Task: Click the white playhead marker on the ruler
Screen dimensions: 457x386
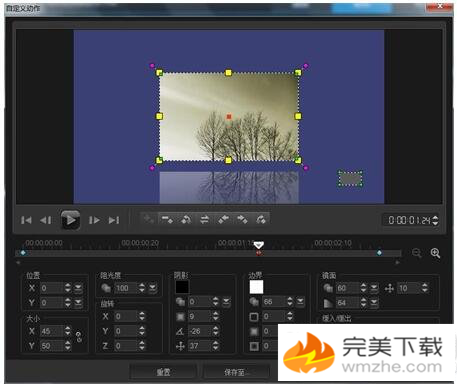Action: point(259,245)
